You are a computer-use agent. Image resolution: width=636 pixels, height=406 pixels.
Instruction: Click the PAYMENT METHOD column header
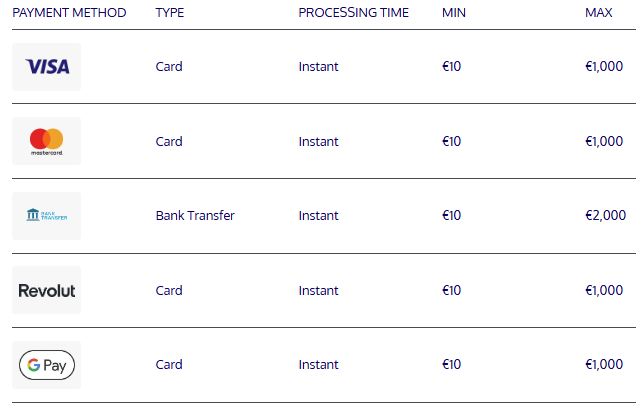pyautogui.click(x=69, y=13)
